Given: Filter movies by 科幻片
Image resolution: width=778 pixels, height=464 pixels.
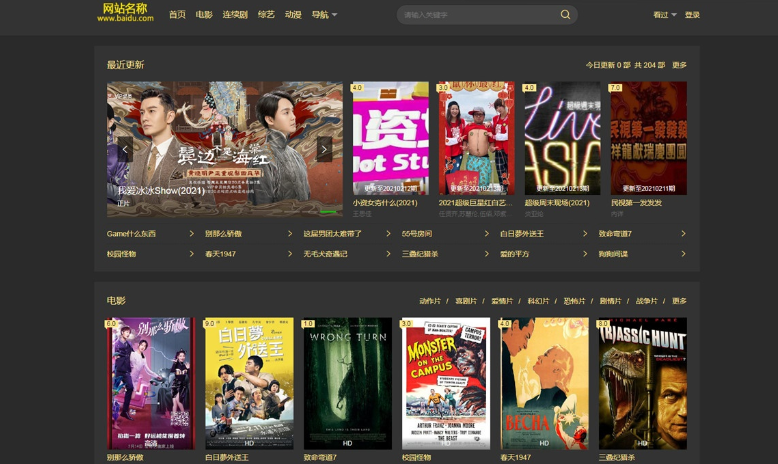Looking at the screenshot, I should tap(538, 301).
